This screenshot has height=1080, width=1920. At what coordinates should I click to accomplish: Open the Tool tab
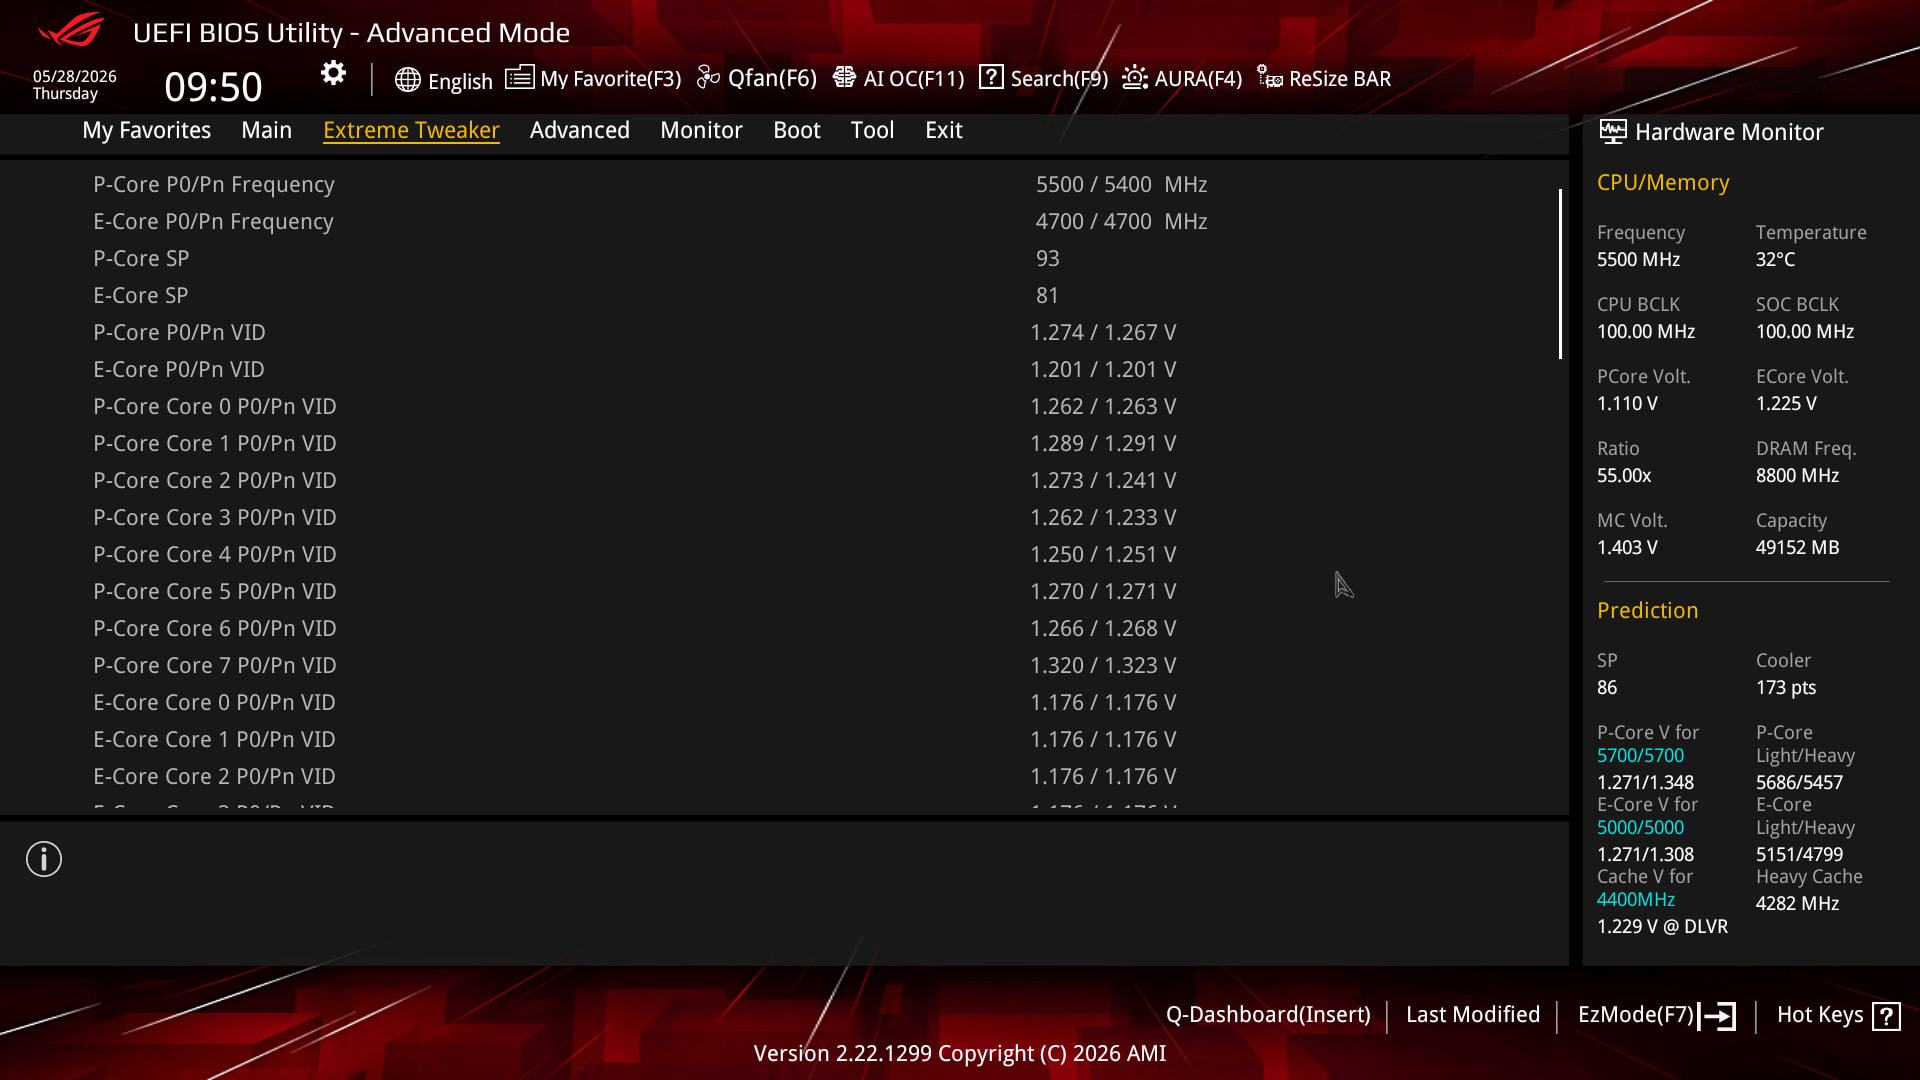point(873,130)
